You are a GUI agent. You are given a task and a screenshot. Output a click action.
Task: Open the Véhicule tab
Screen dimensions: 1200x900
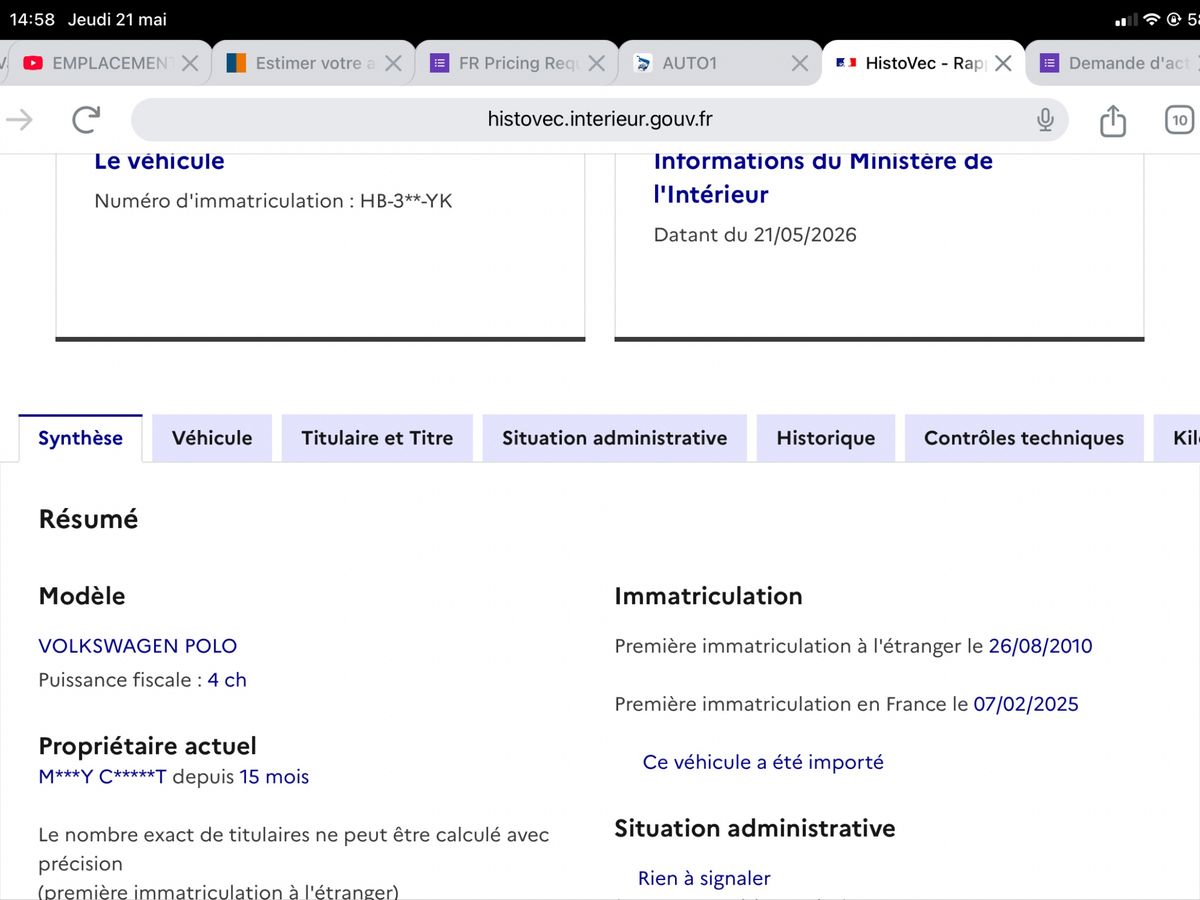[x=212, y=438]
